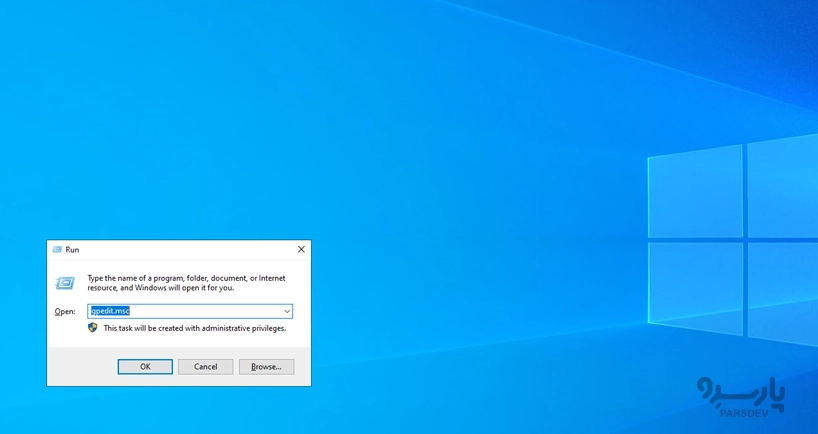Click the Run icon in the title bar
The width and height of the screenshot is (818, 434).
click(57, 250)
